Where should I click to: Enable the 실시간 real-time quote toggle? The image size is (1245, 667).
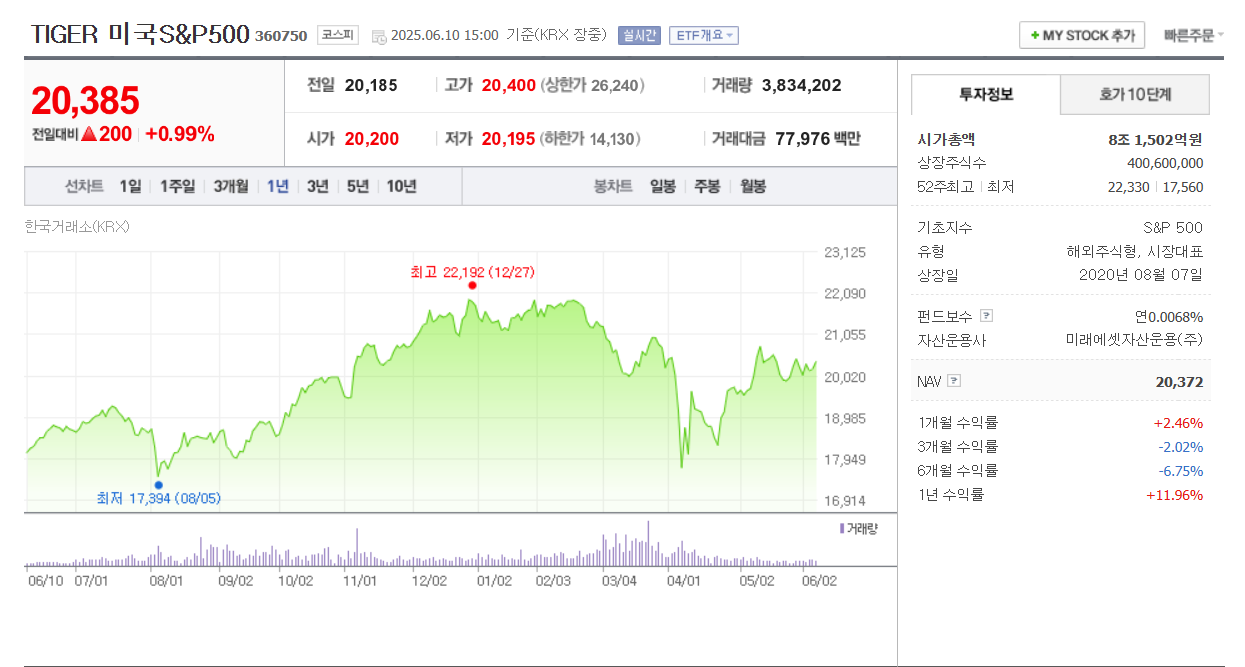click(639, 34)
